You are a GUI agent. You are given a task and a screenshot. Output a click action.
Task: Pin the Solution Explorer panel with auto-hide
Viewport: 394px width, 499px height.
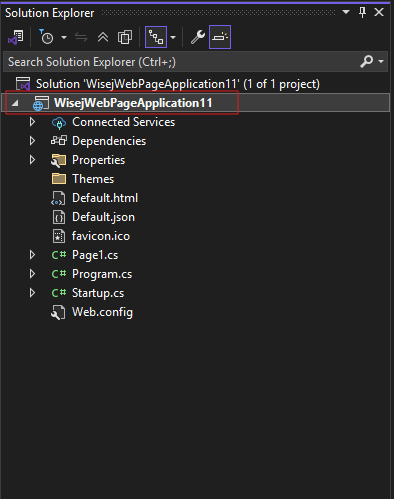click(x=363, y=12)
